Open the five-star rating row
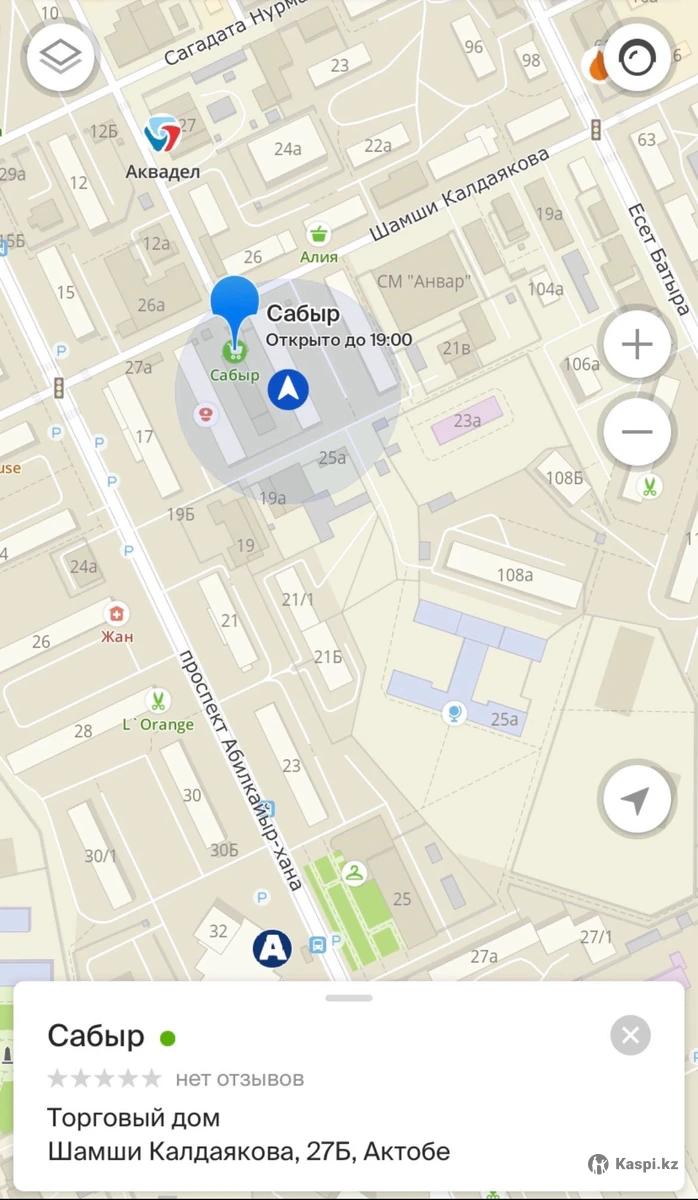Image resolution: width=698 pixels, height=1200 pixels. (104, 1078)
